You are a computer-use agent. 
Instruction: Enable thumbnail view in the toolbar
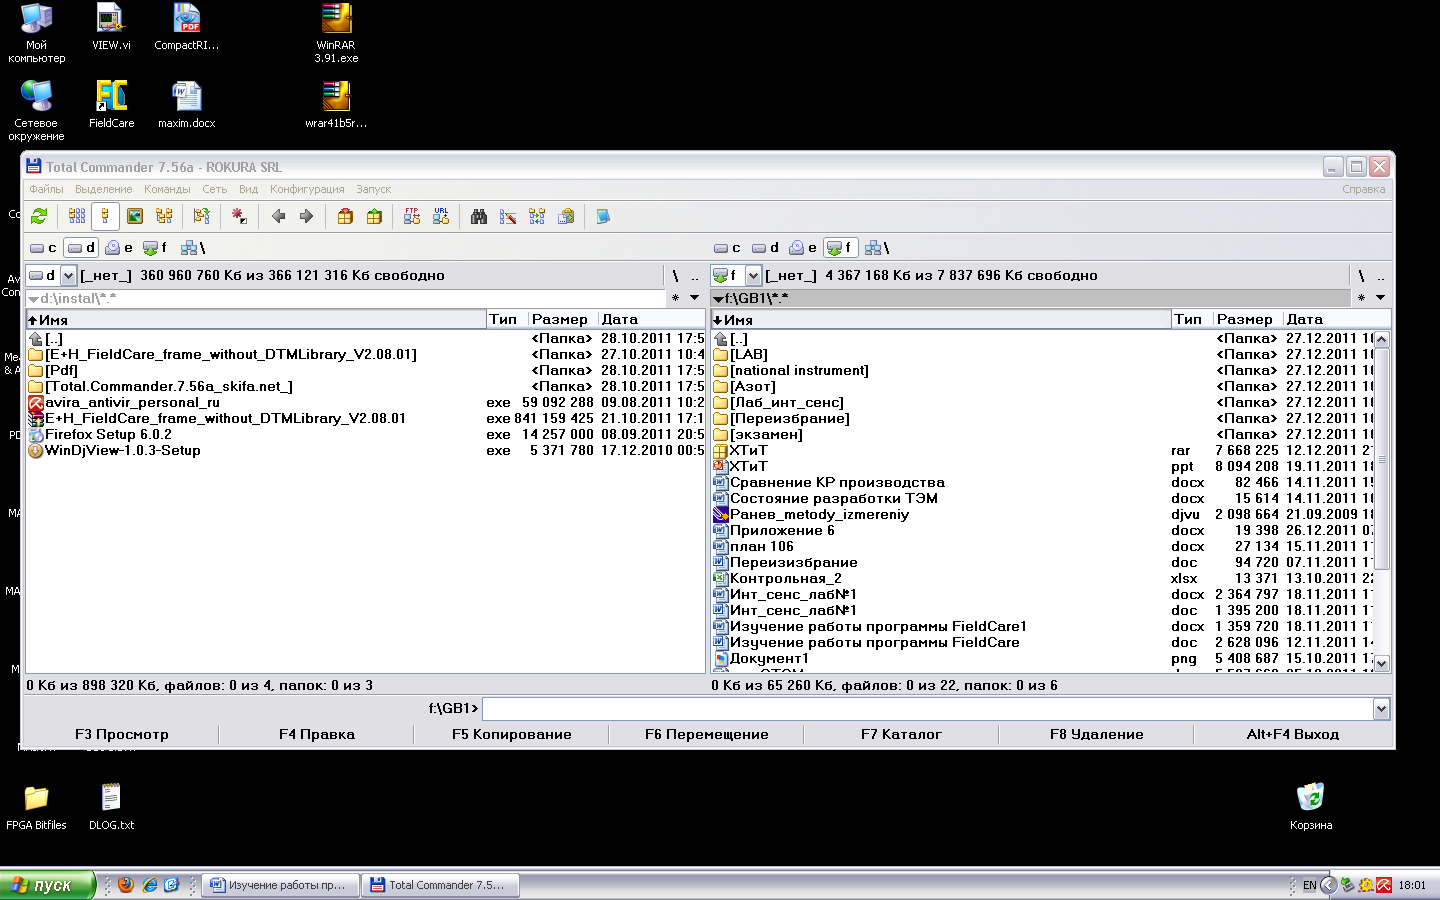coord(135,216)
